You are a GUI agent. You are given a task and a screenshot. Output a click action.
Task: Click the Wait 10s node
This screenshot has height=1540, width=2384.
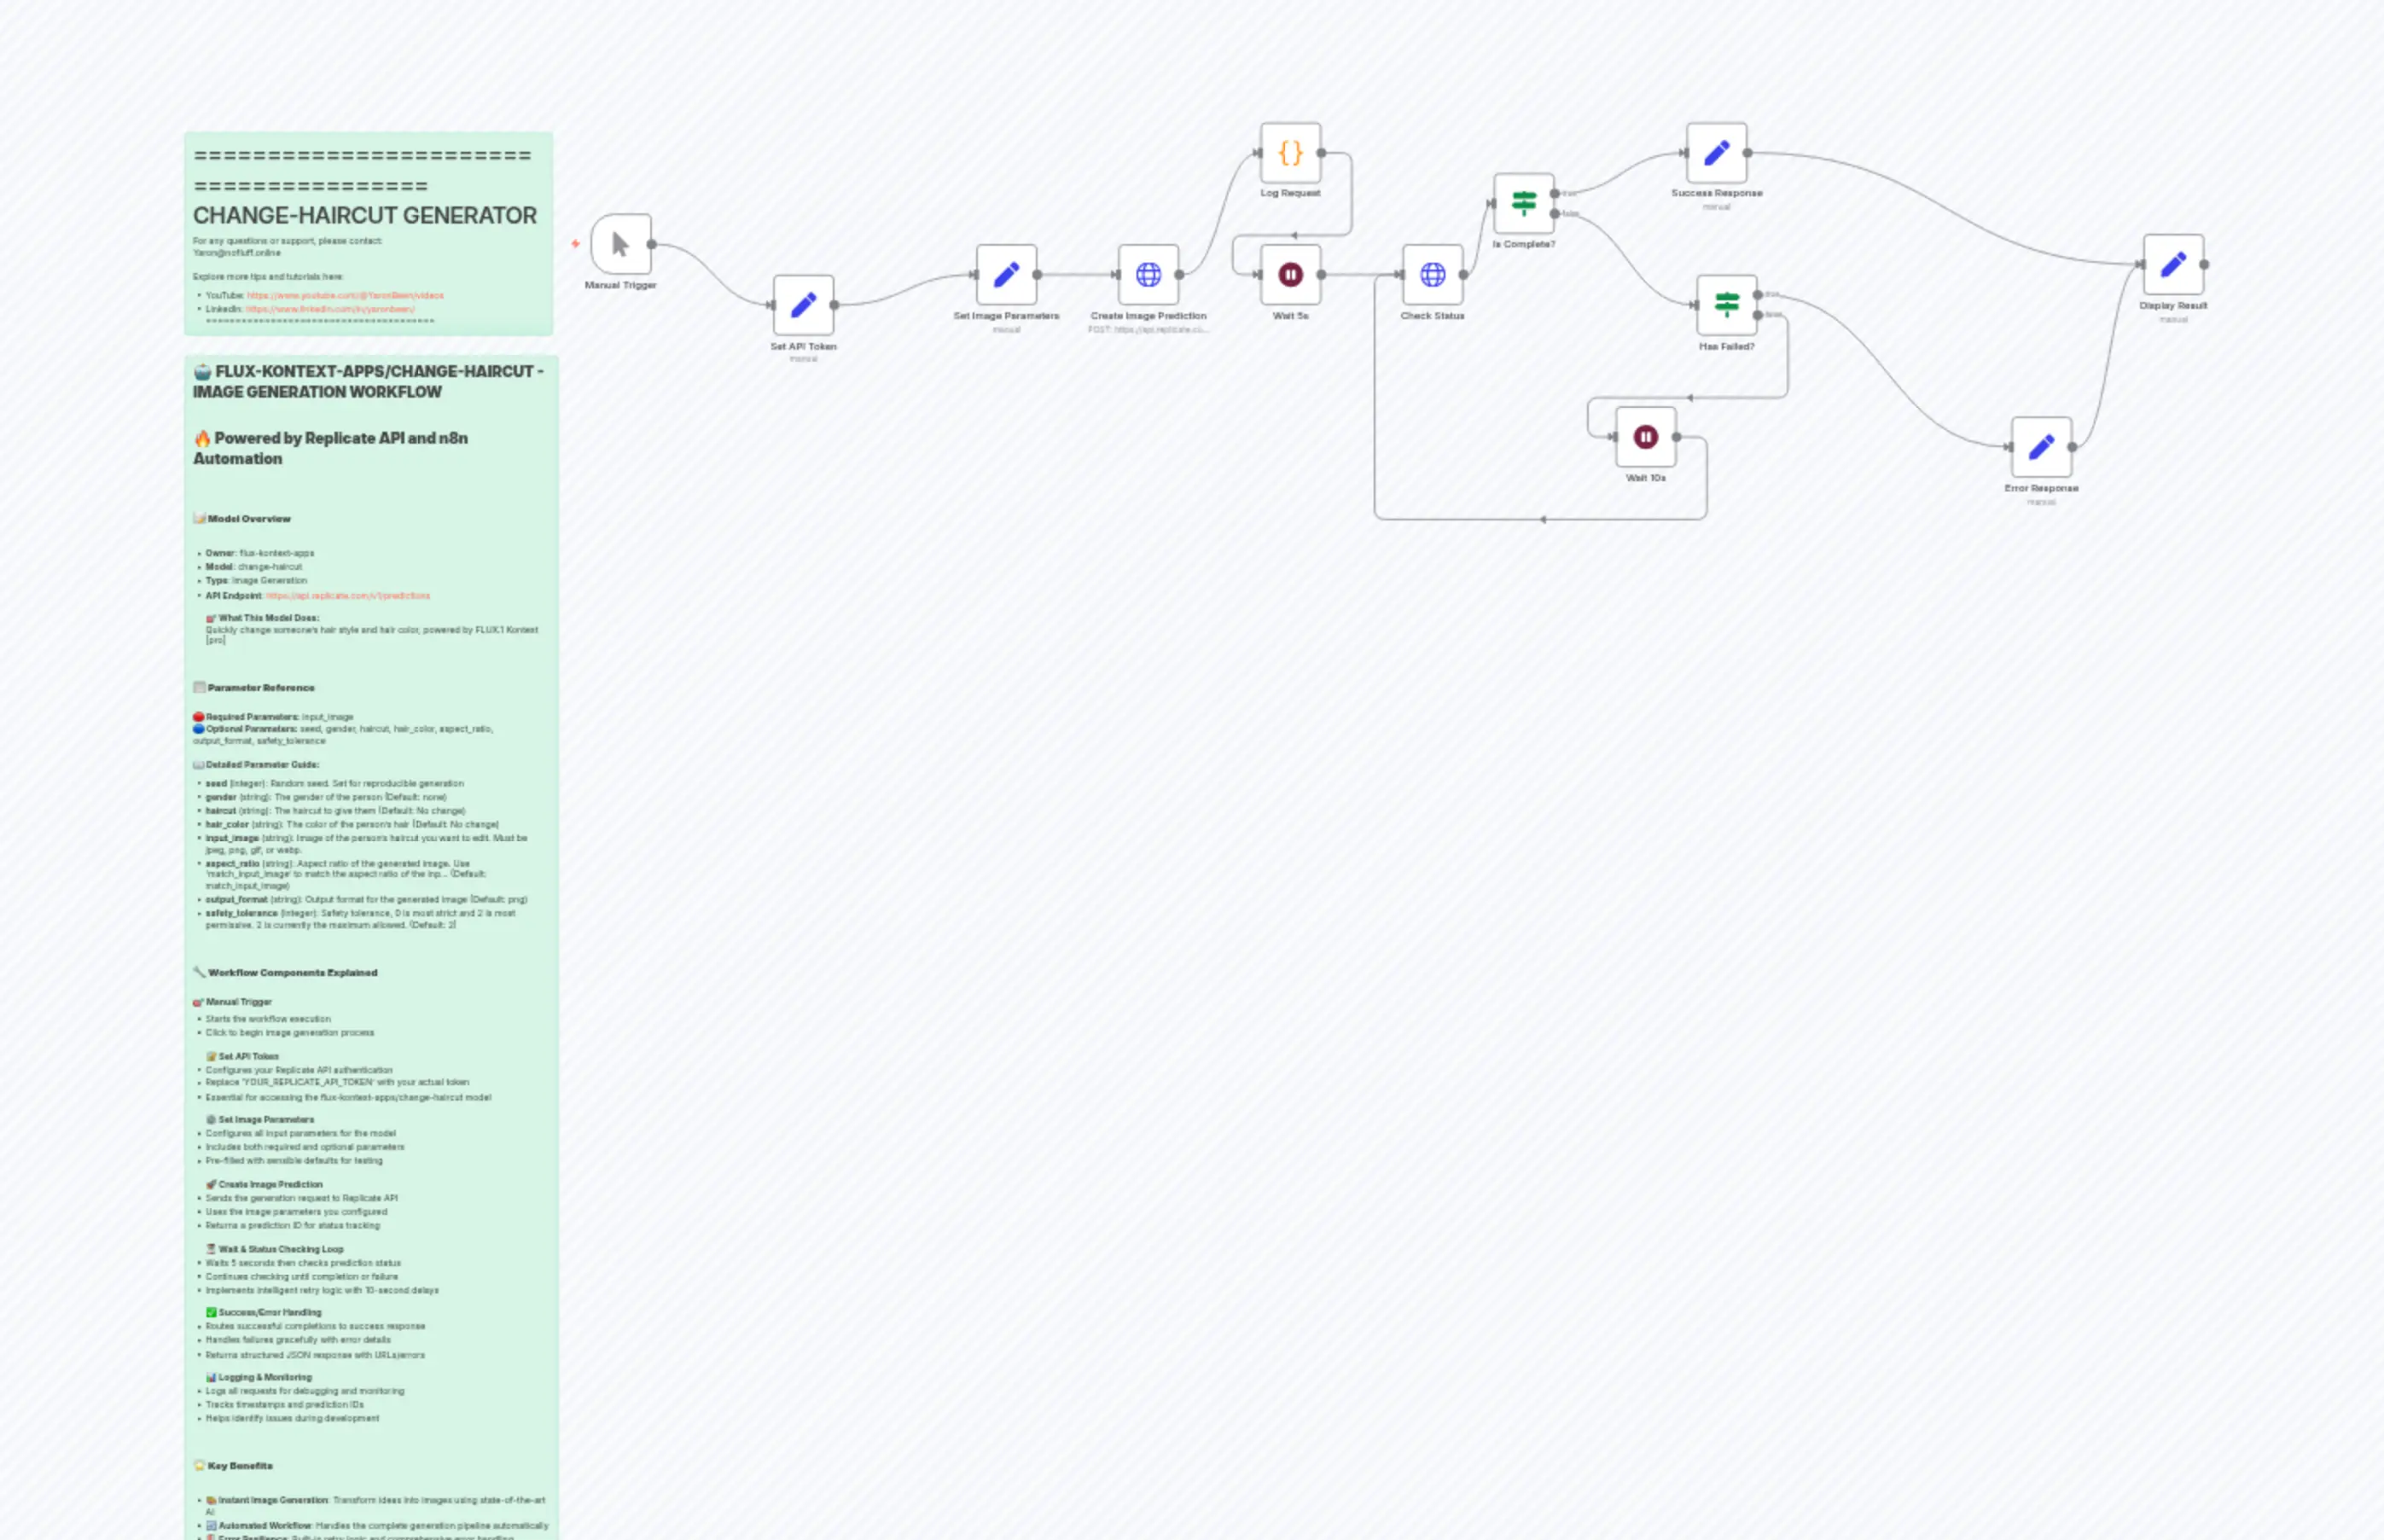tap(1645, 437)
